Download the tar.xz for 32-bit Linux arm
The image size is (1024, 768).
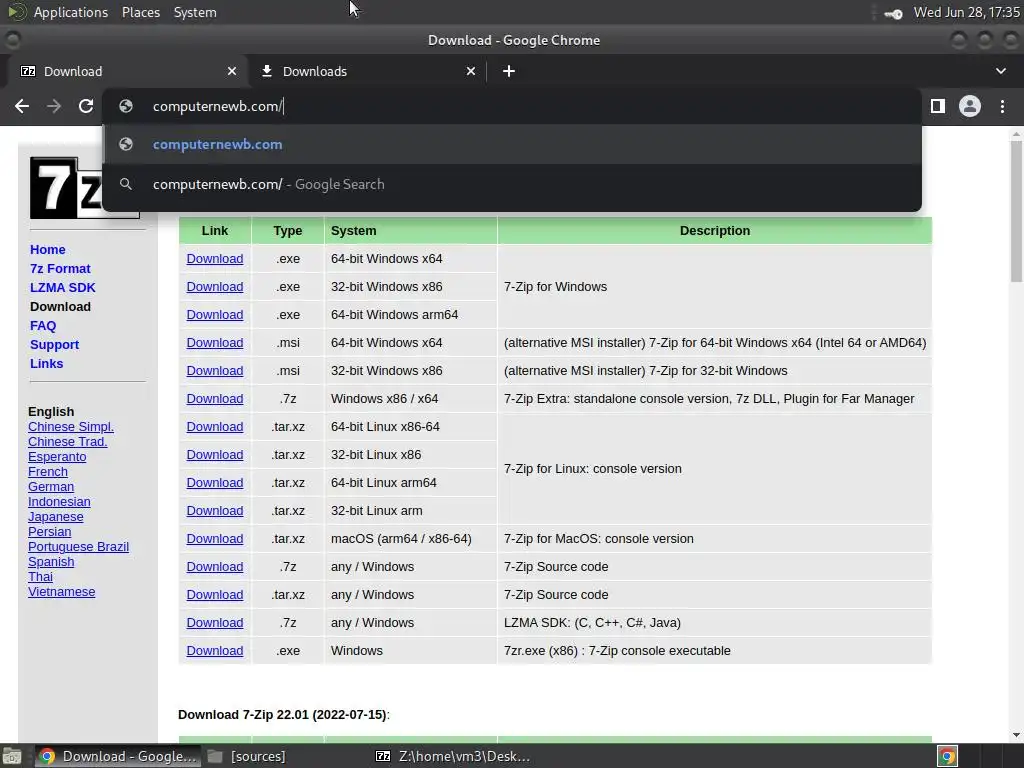[215, 511]
